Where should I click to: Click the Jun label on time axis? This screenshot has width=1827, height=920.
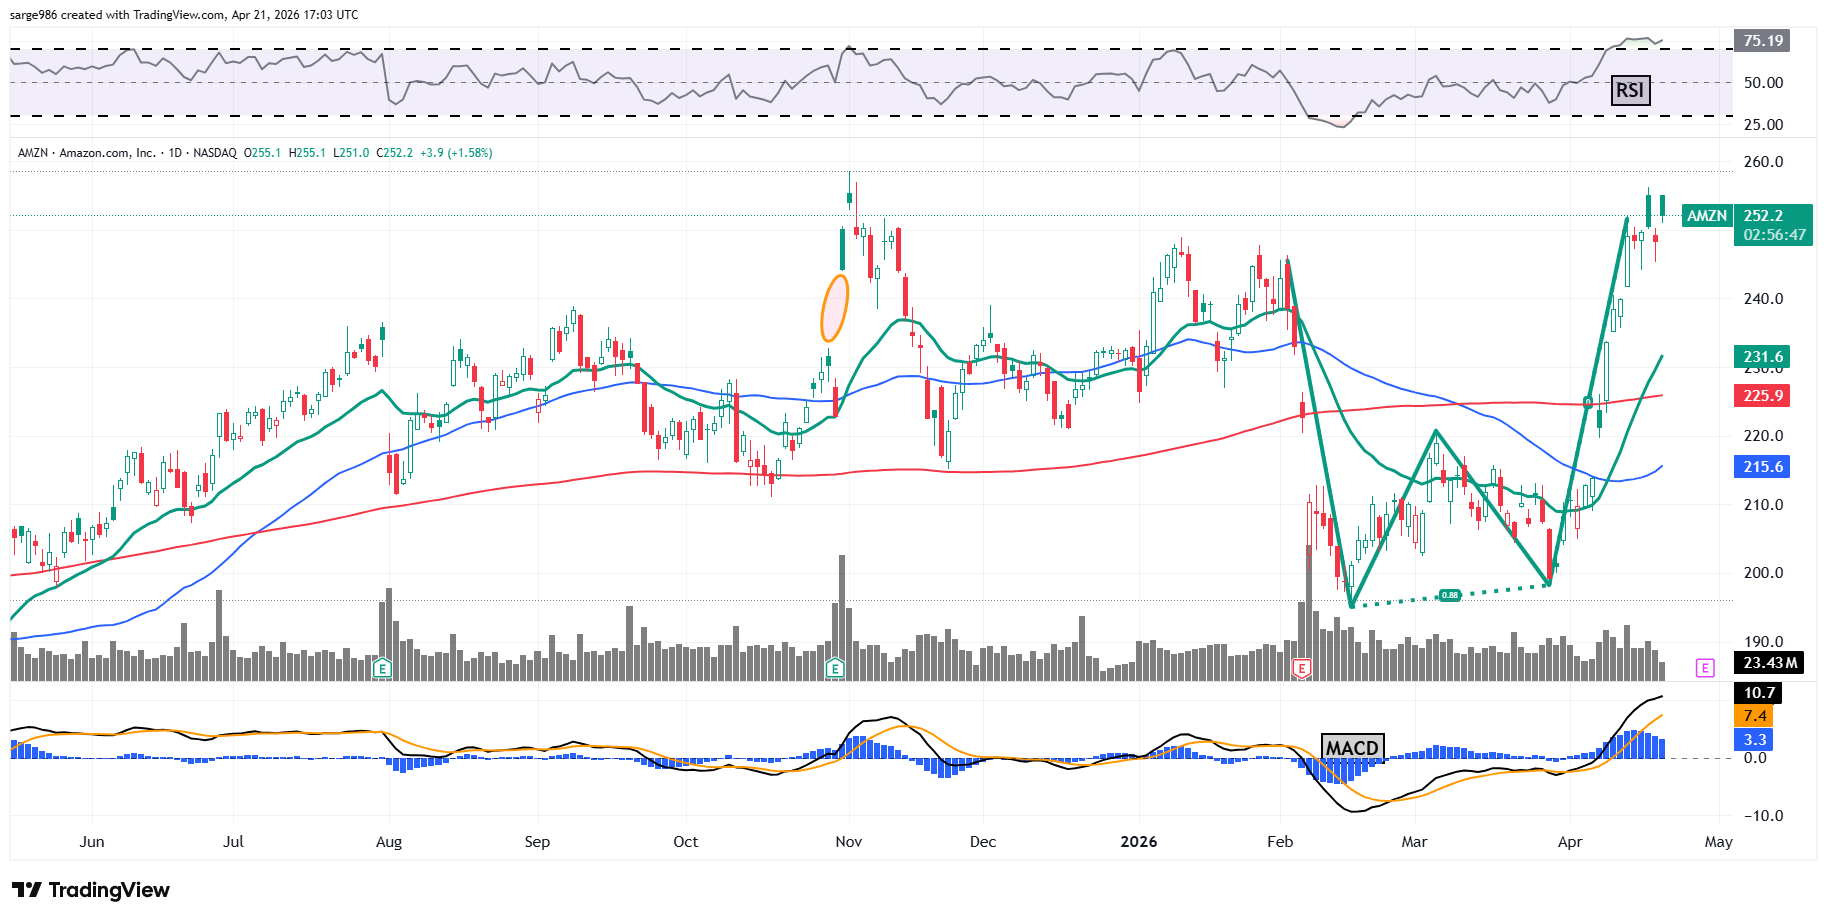[x=92, y=842]
